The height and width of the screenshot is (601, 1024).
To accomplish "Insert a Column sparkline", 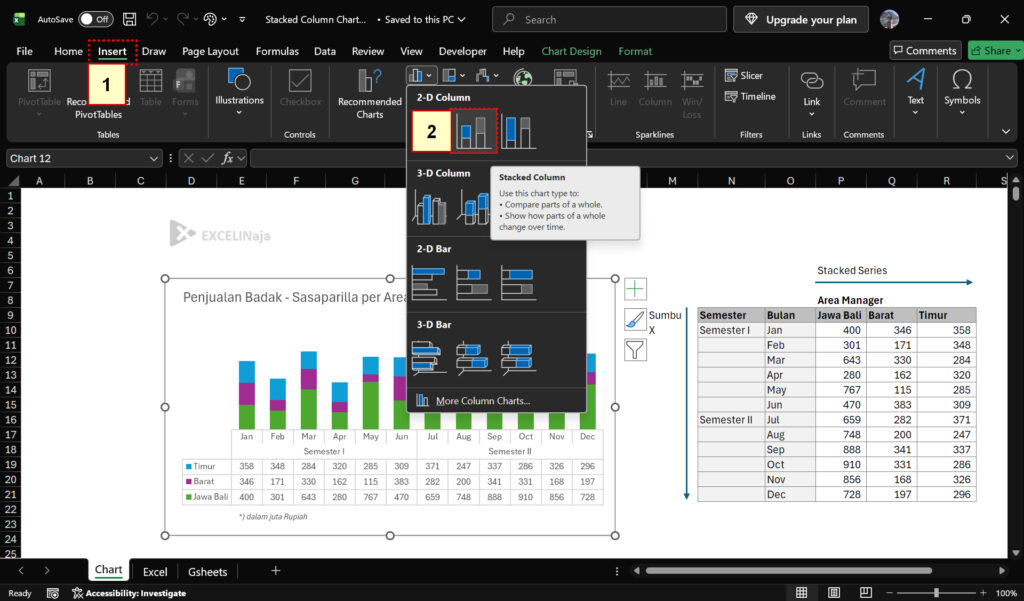I will [655, 89].
